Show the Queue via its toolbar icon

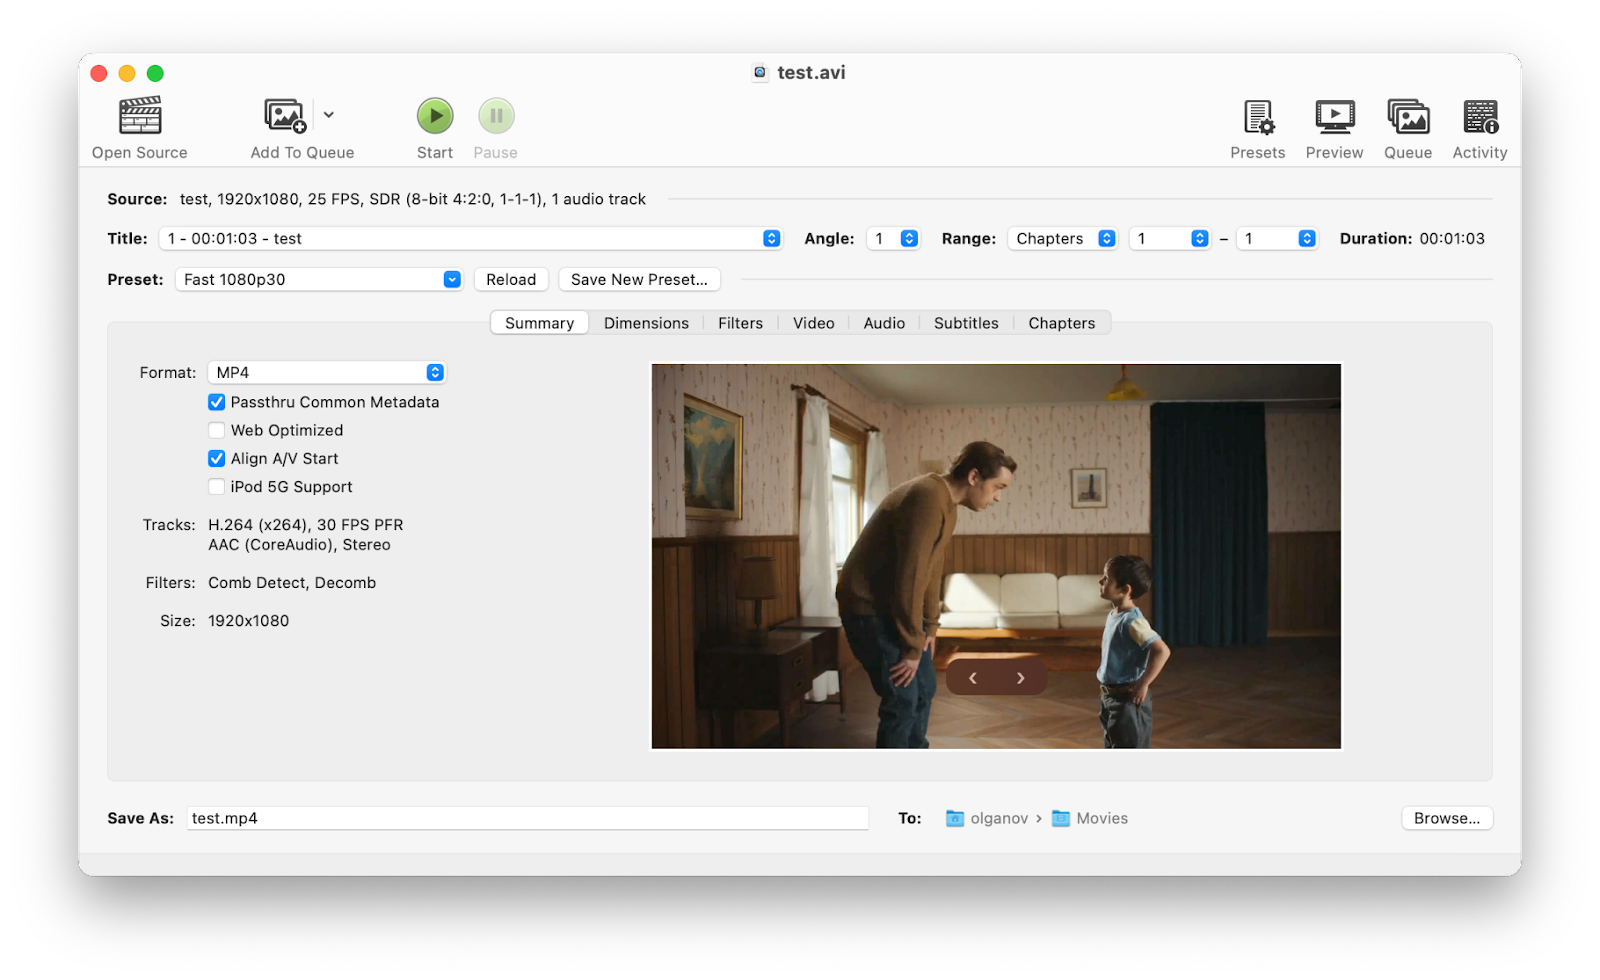1407,118
